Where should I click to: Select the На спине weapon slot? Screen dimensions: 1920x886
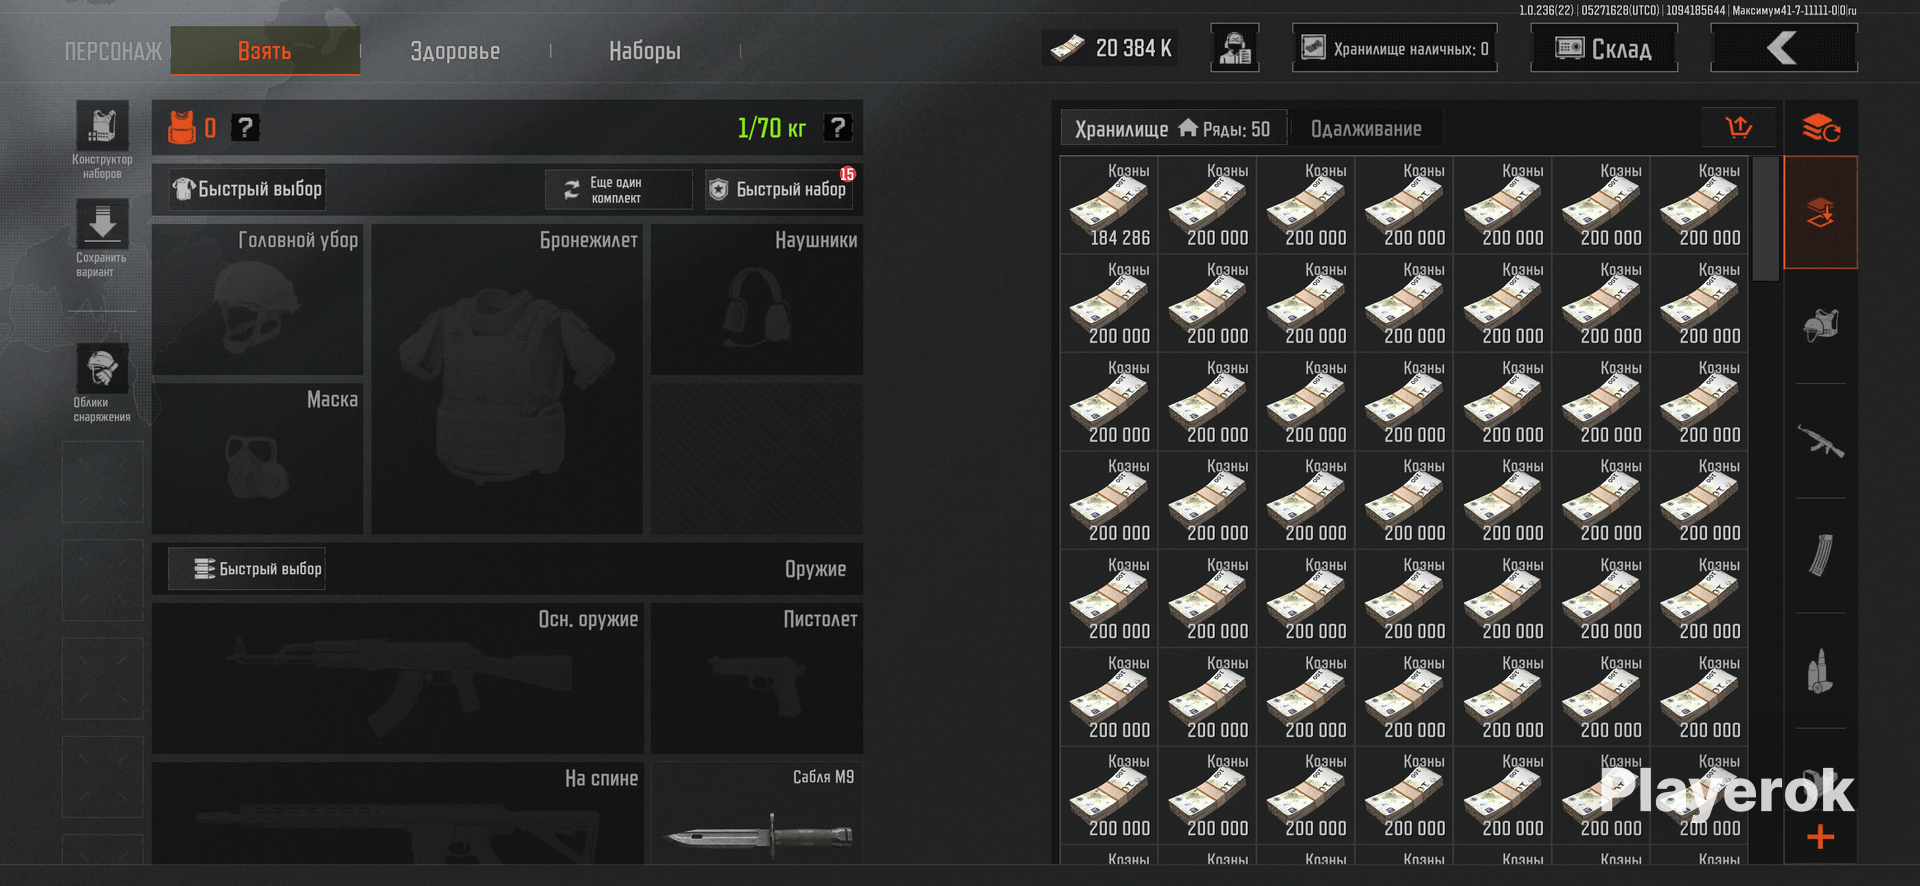click(398, 813)
